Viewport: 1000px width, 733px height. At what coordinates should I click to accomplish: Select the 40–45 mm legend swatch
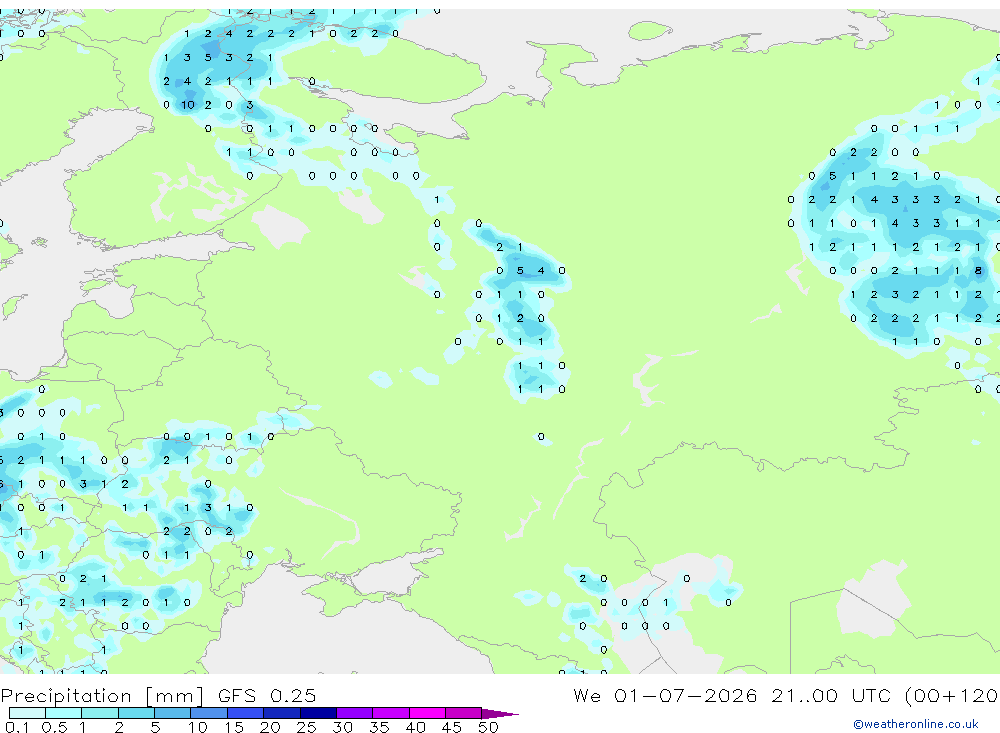coord(427,713)
